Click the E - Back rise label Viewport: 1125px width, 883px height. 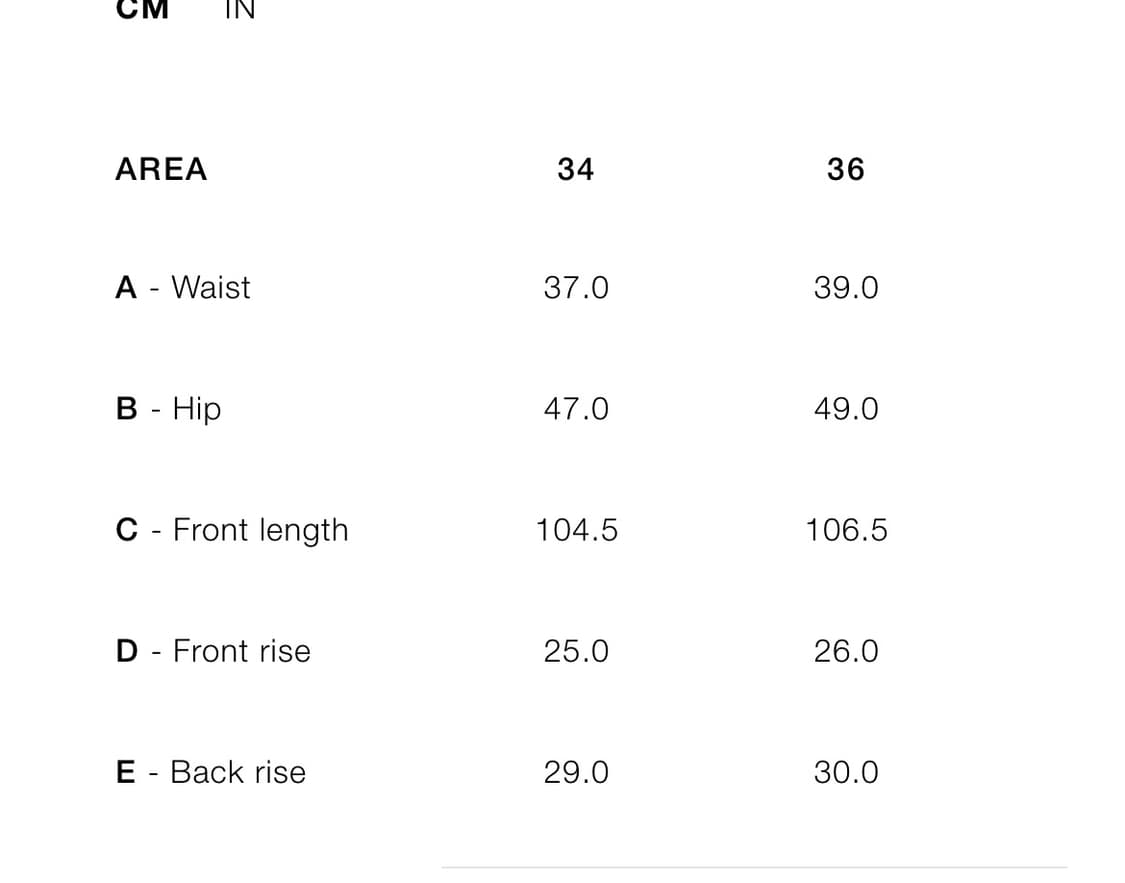coord(211,773)
